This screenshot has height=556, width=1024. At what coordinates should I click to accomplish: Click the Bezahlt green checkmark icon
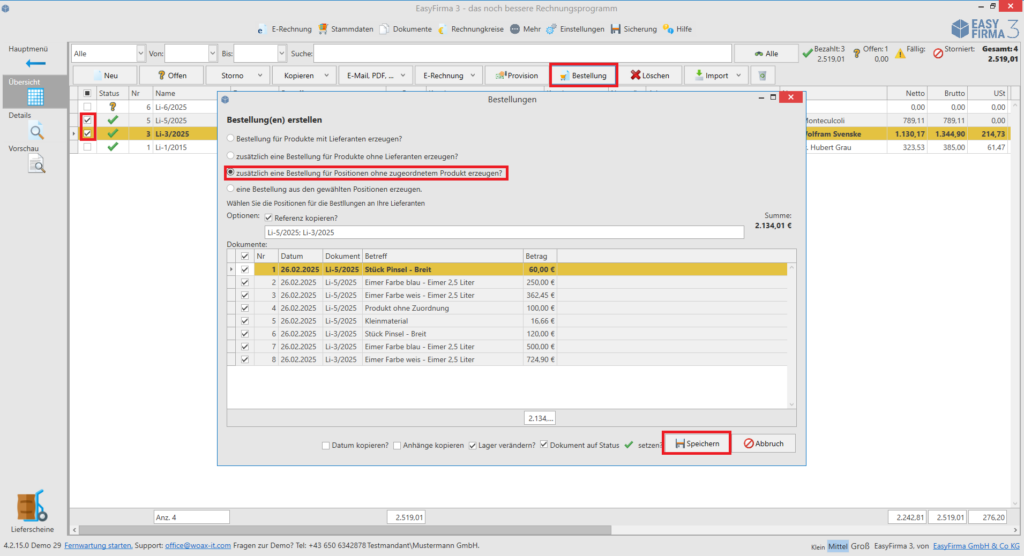coord(807,53)
